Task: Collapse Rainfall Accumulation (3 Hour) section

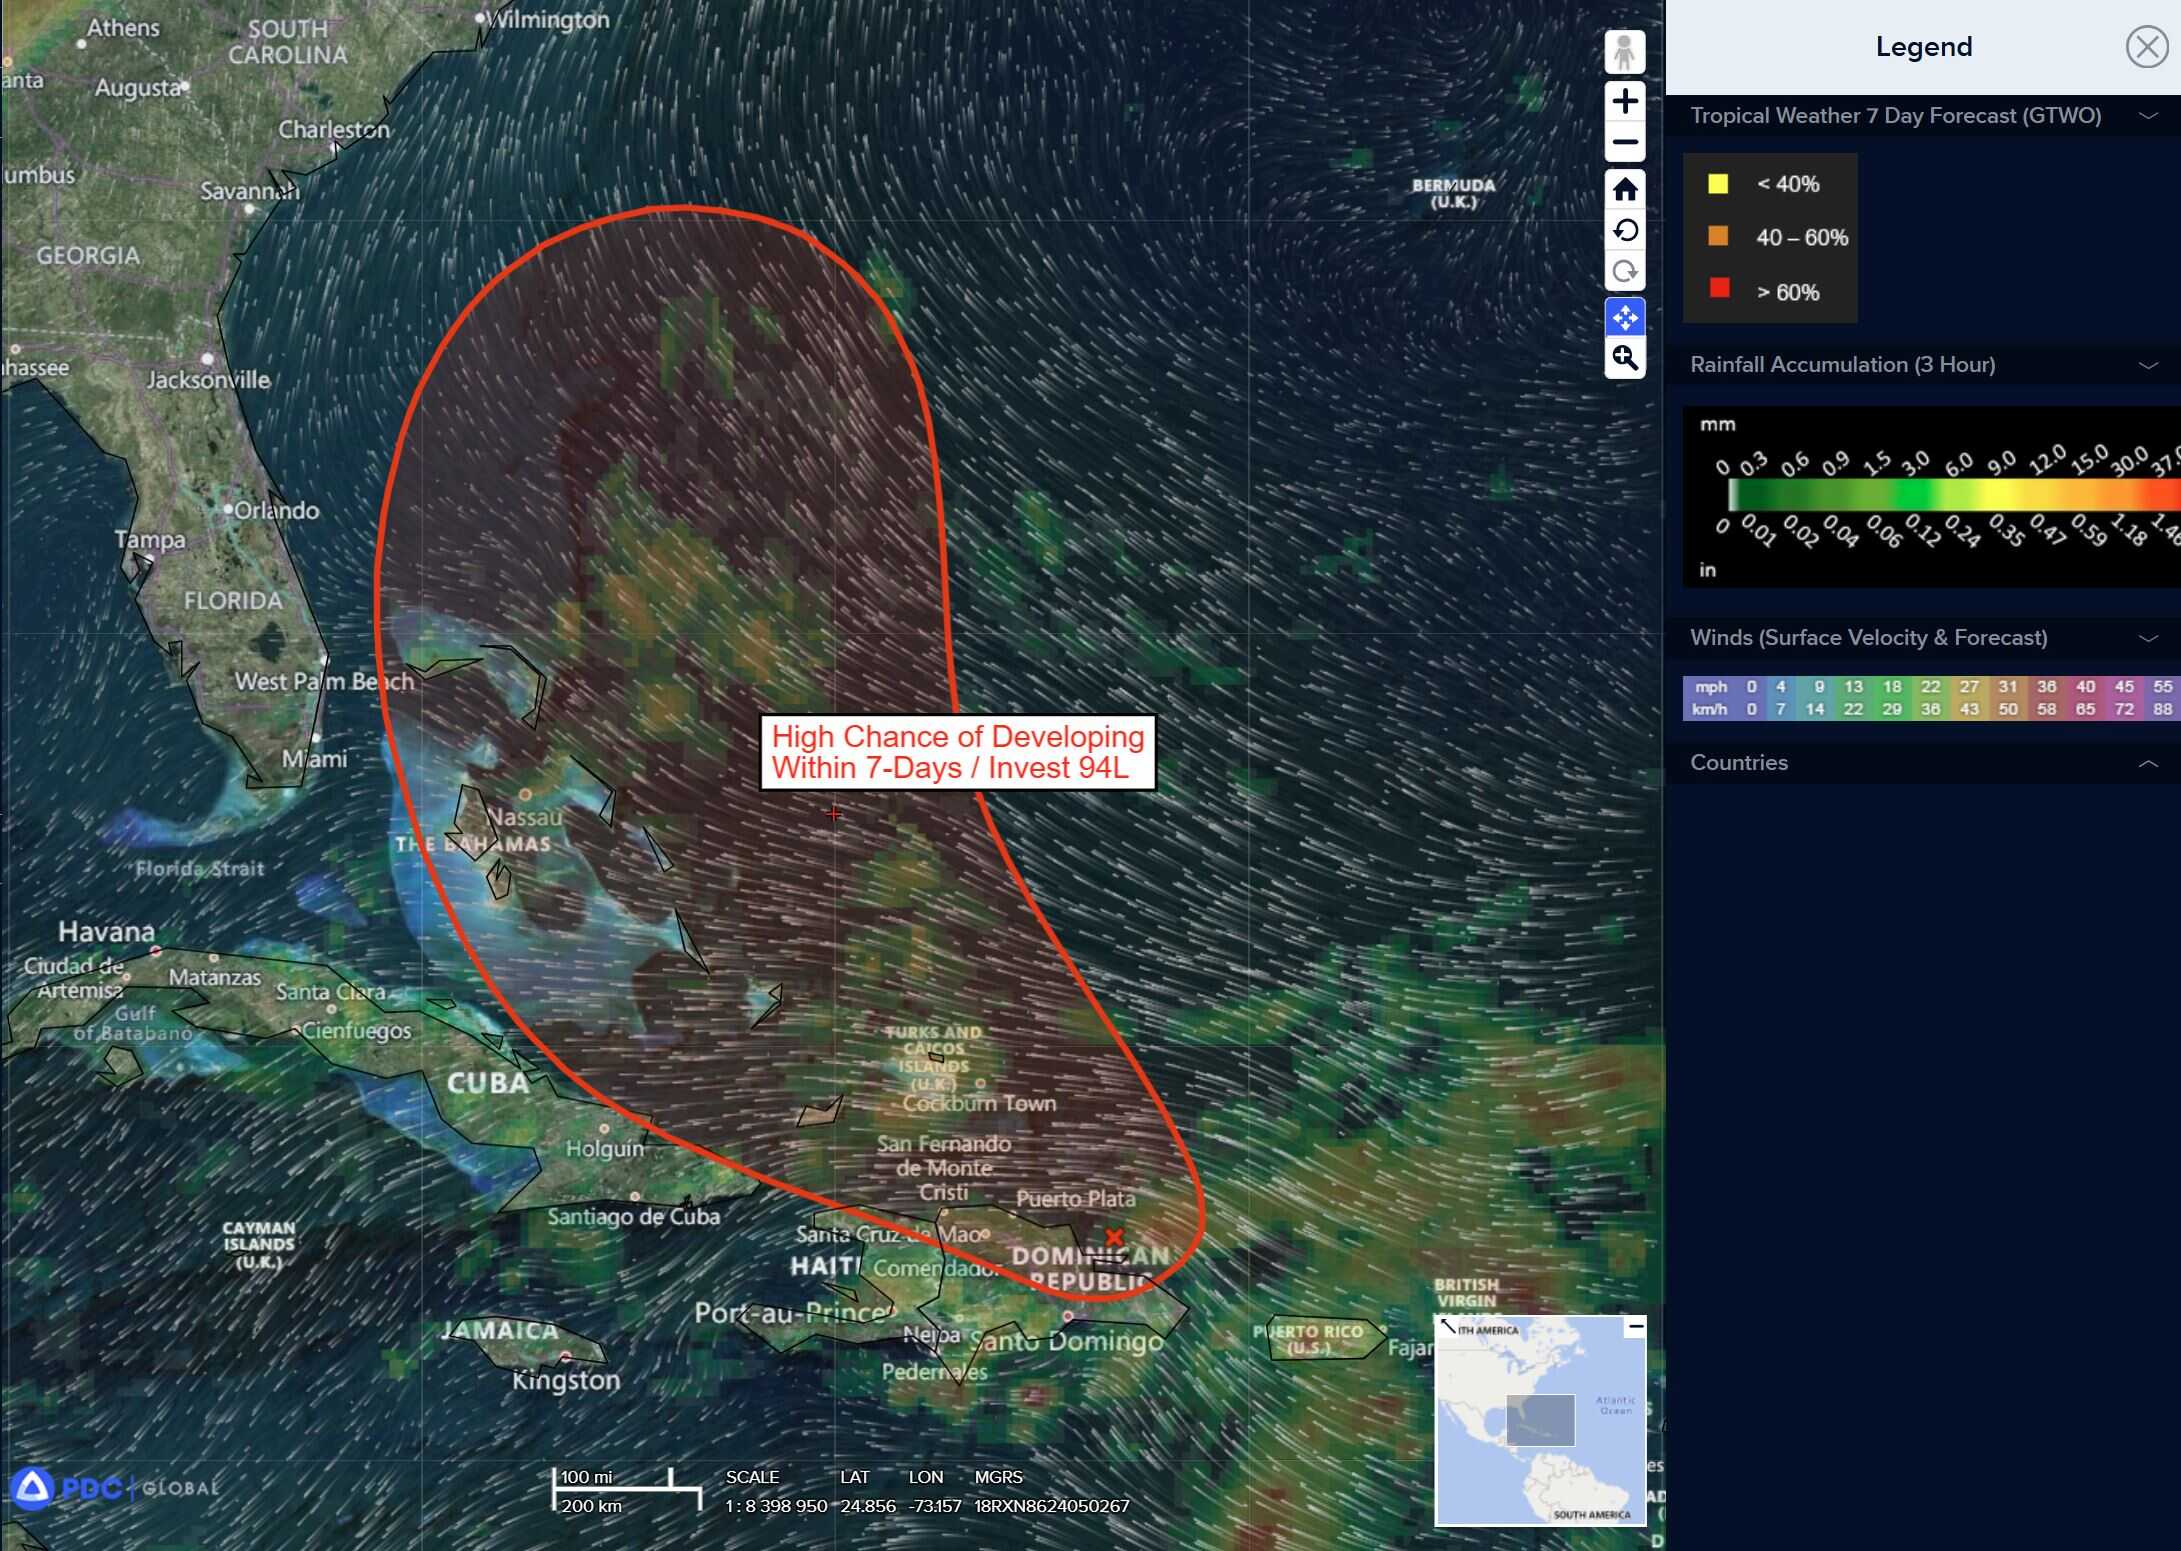Action: pos(2147,365)
